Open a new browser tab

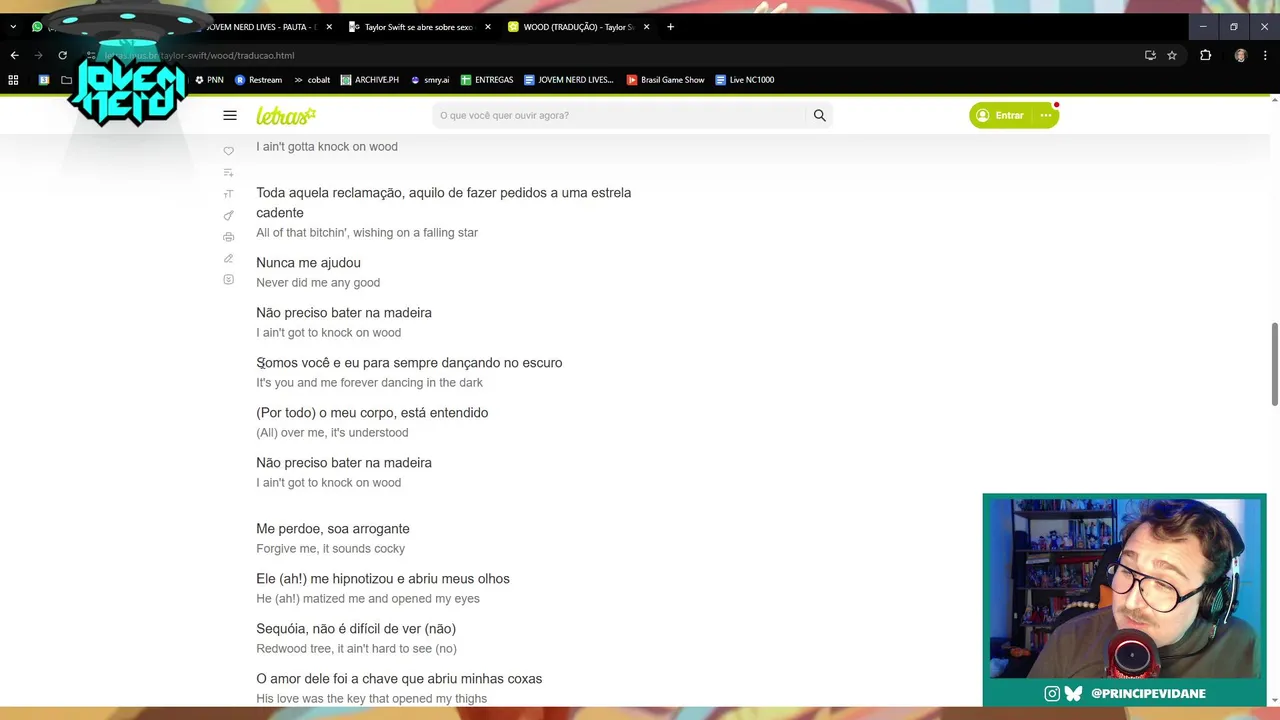point(670,27)
